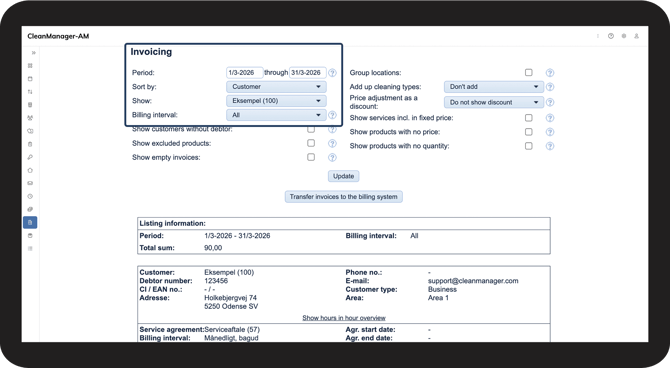Click the Update button

[344, 176]
